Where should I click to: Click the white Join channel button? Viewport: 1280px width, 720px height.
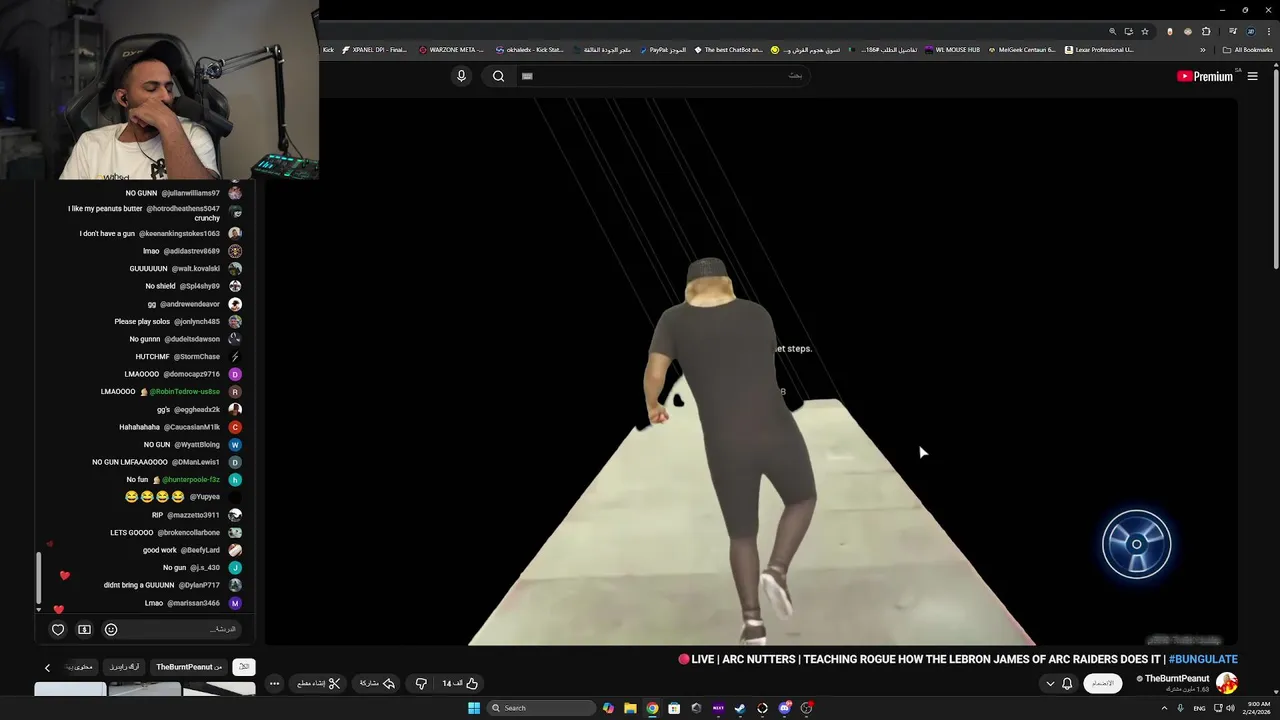coord(1102,683)
